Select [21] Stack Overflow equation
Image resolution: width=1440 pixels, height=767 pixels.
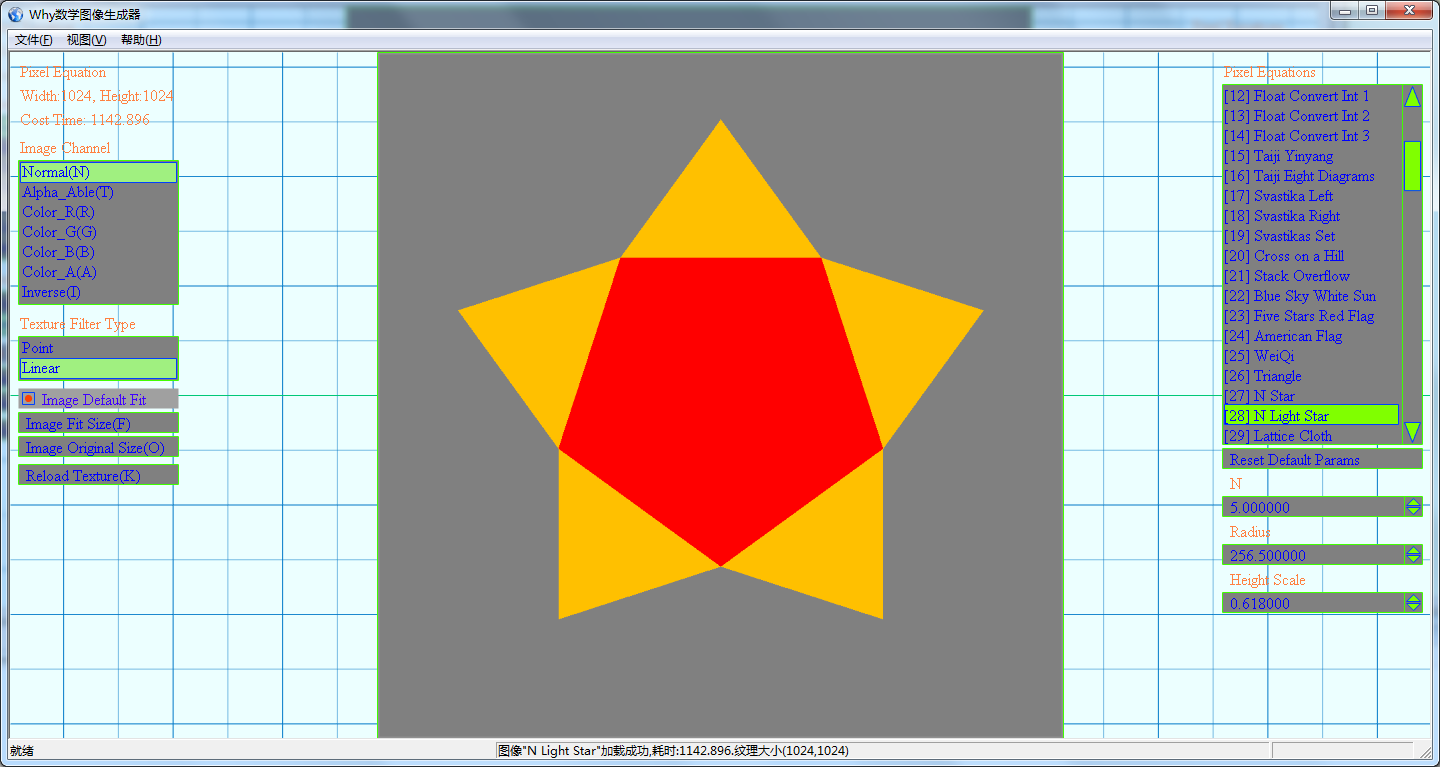[x=1311, y=276]
